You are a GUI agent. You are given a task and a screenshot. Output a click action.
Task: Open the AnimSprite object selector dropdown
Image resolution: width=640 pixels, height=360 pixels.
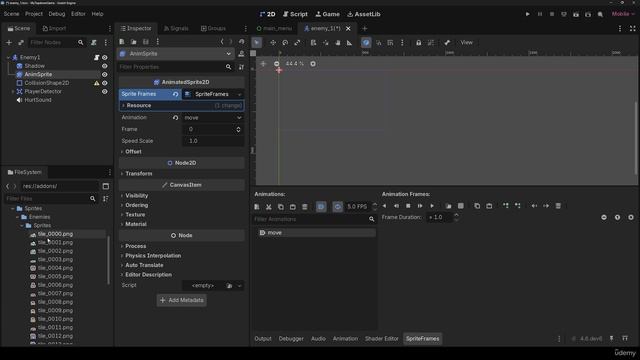176,53
